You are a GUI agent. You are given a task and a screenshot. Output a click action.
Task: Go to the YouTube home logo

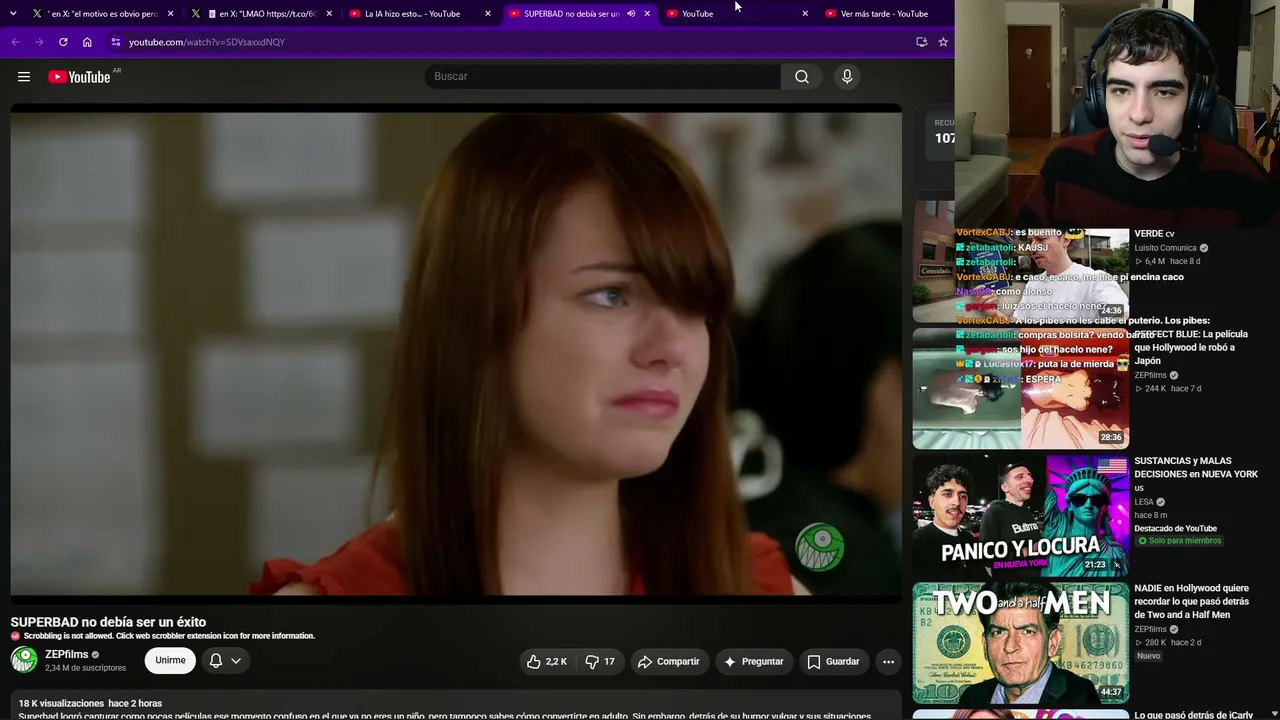79,77
